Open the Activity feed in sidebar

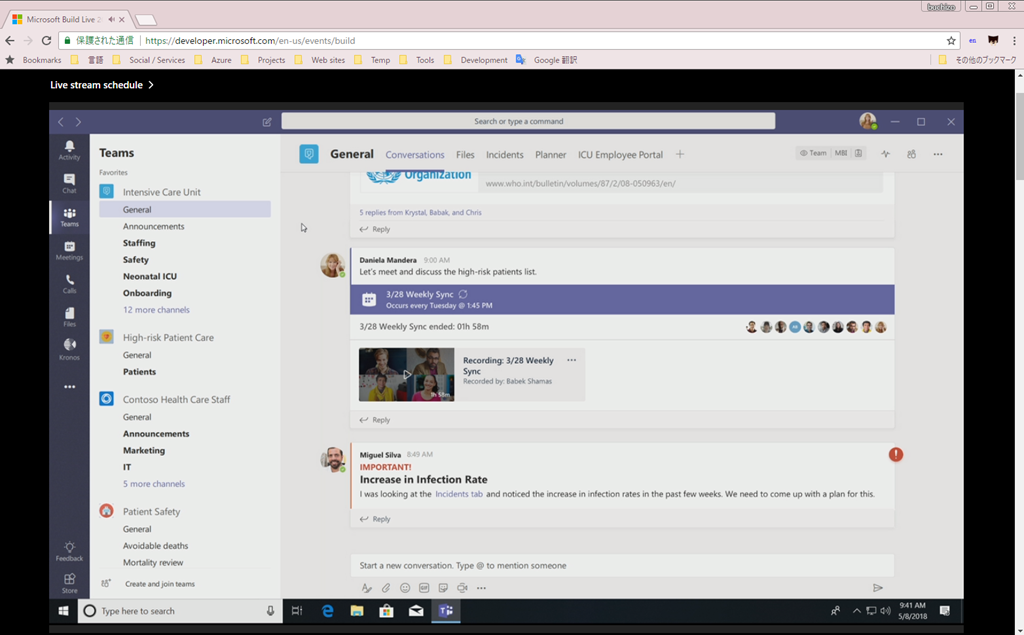click(x=69, y=150)
